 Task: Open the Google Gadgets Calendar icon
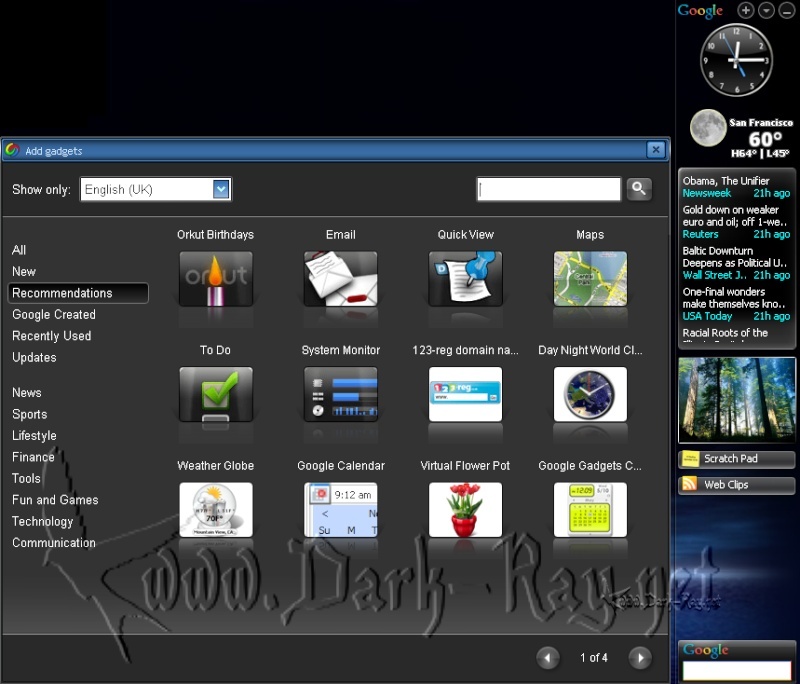pos(590,510)
